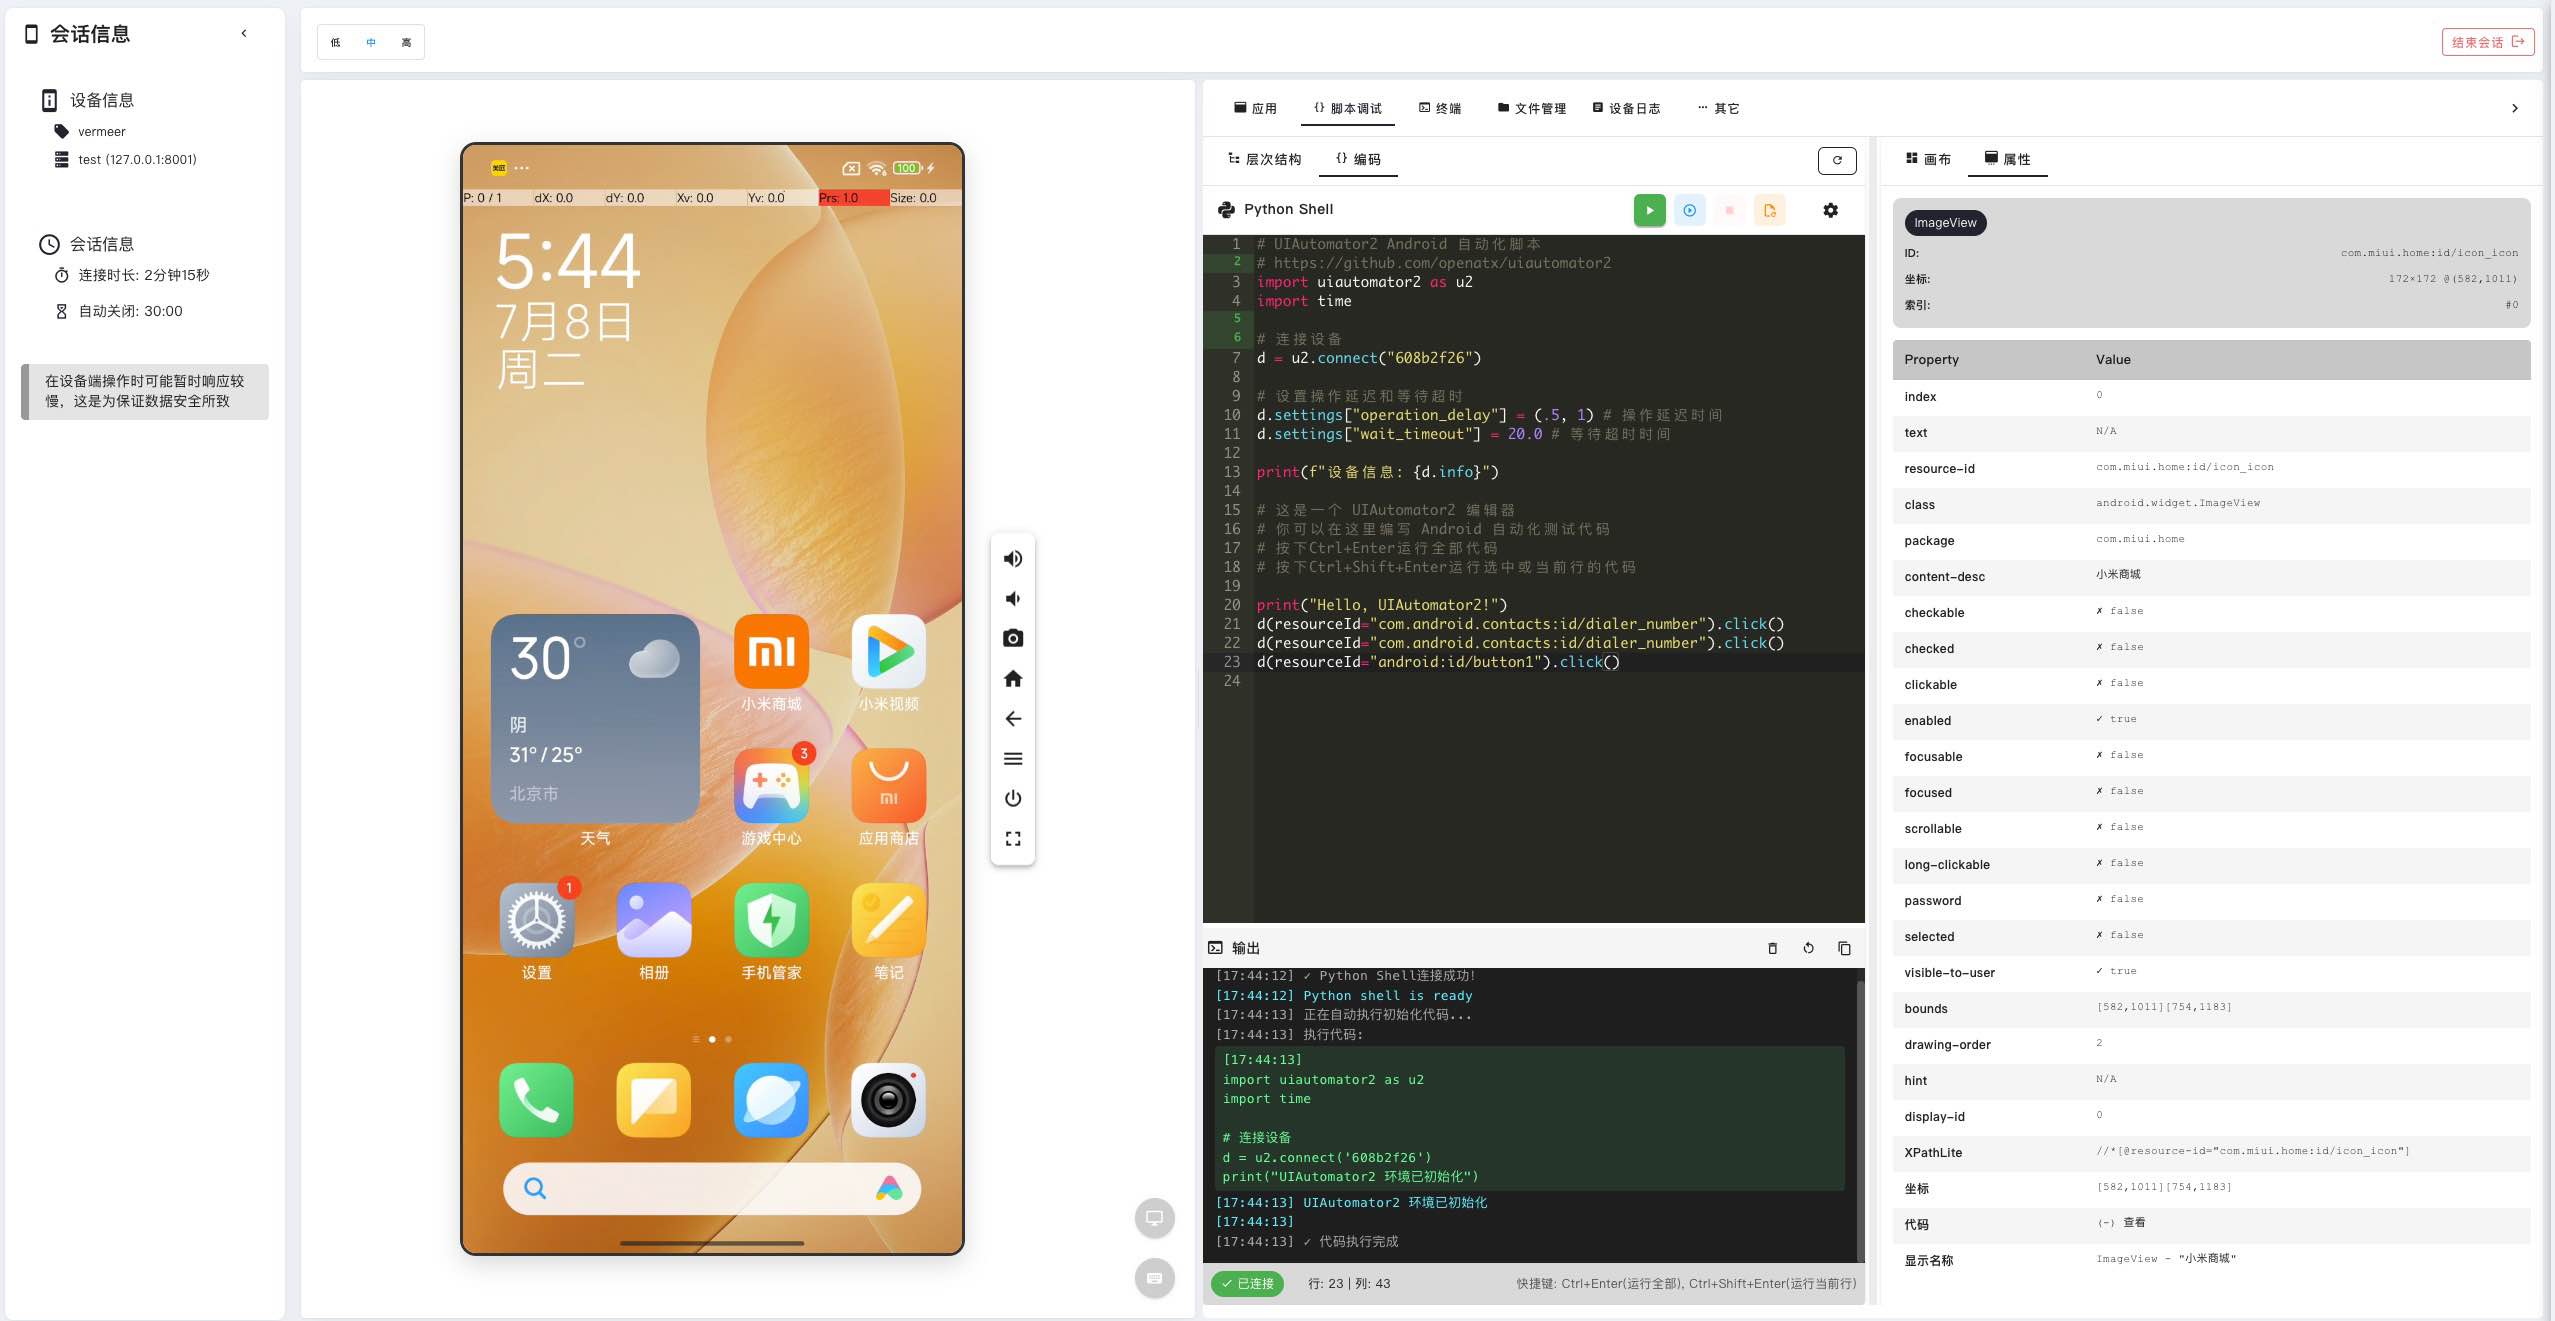The image size is (2555, 1321).
Task: Take a device screenshot with camera icon
Action: click(1013, 638)
